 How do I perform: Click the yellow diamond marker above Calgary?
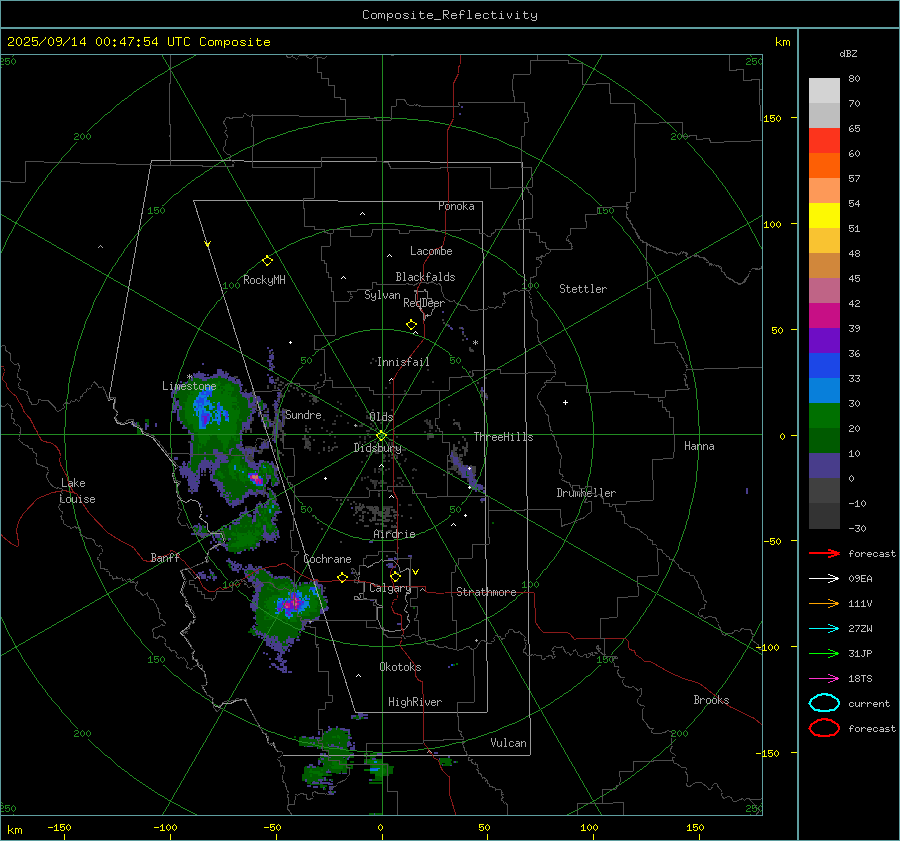395,576
